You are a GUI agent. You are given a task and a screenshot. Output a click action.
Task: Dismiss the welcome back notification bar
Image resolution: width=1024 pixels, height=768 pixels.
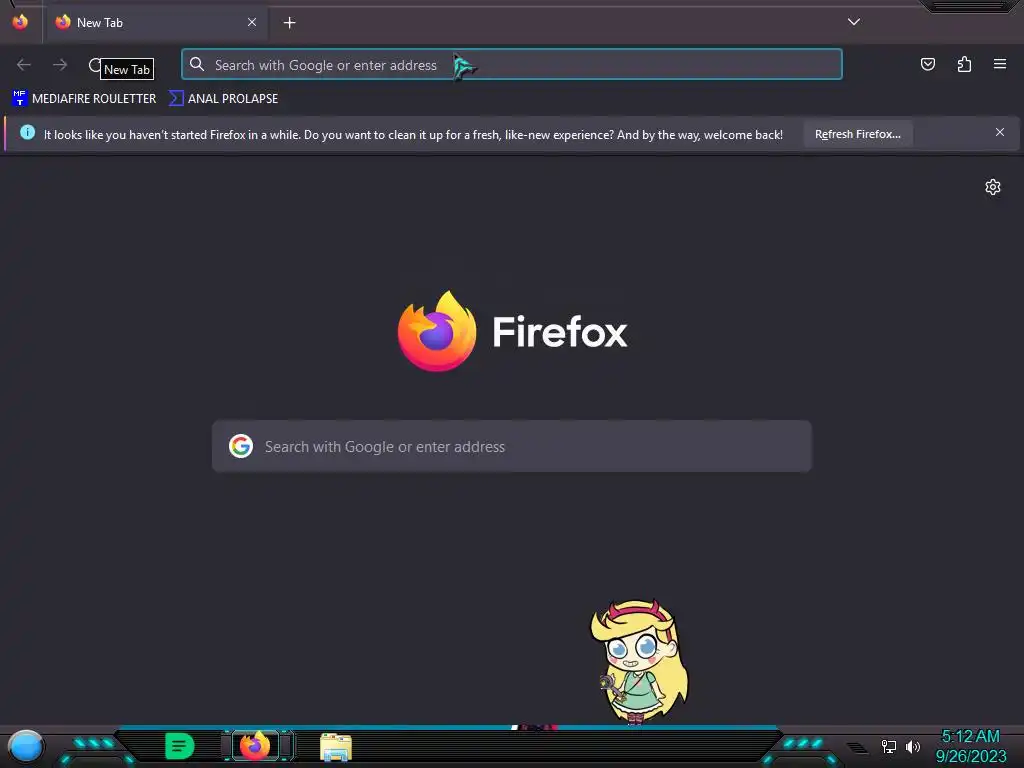[1000, 133]
